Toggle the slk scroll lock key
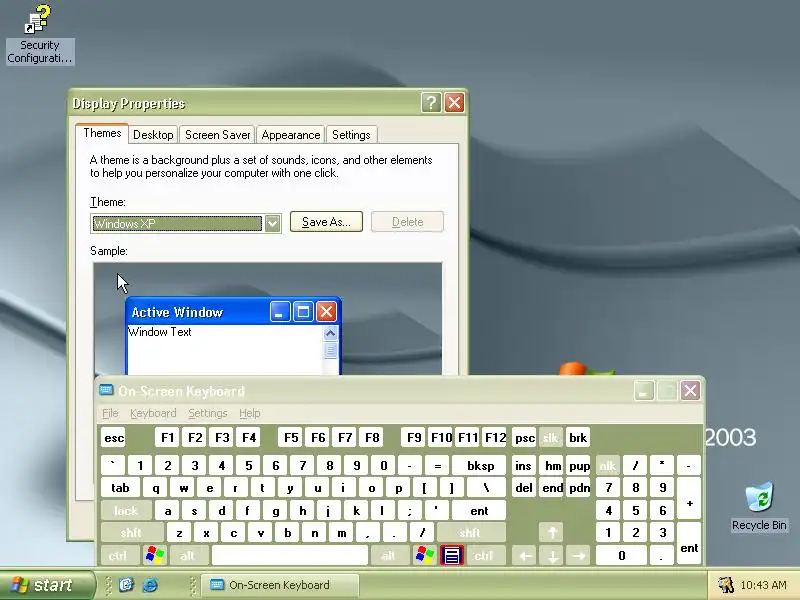Image resolution: width=800 pixels, height=600 pixels. coord(550,438)
